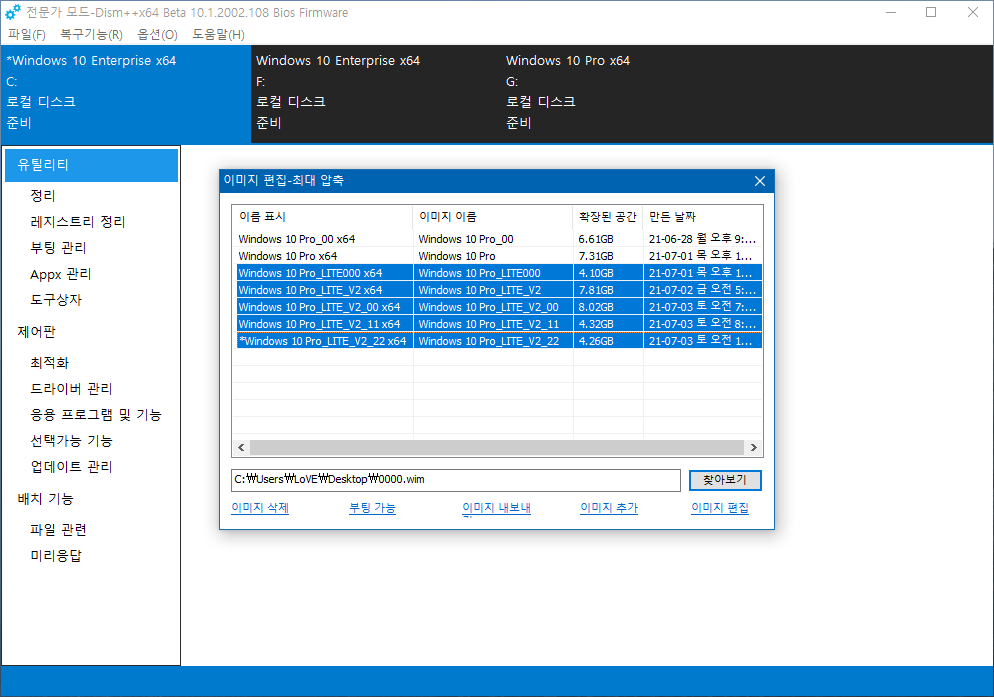Click the 부팅 가능 link
Viewport: 994px width, 697px height.
[372, 508]
